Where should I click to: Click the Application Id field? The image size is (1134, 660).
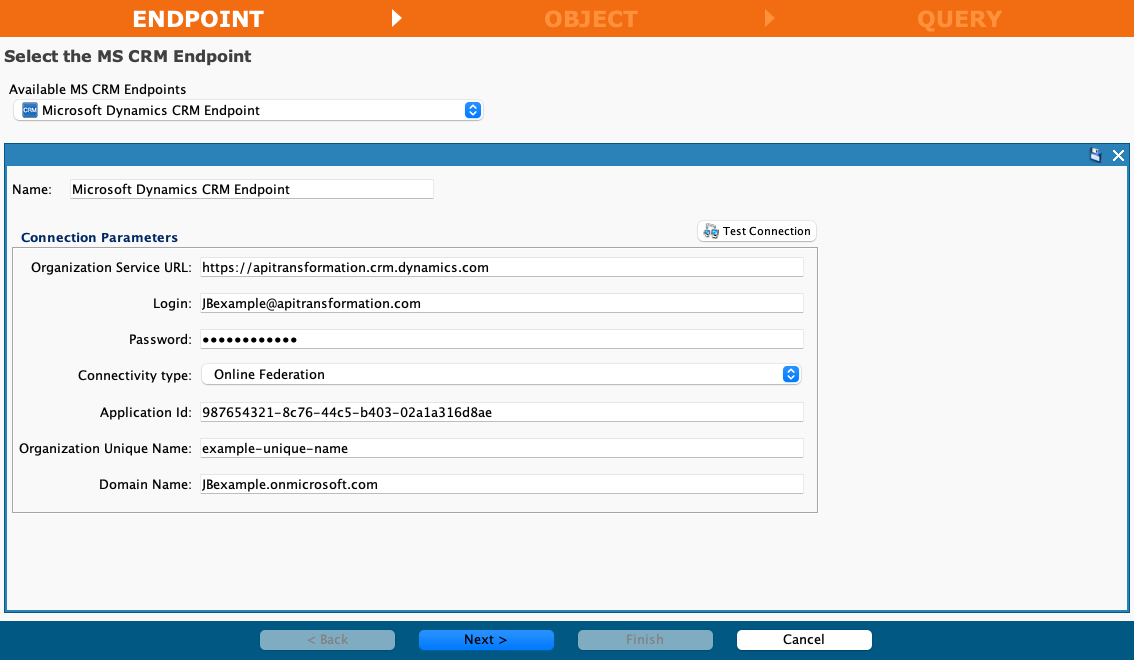tap(501, 412)
